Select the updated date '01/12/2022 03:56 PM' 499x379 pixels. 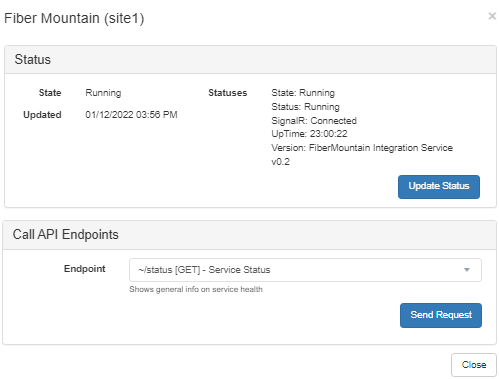point(131,115)
